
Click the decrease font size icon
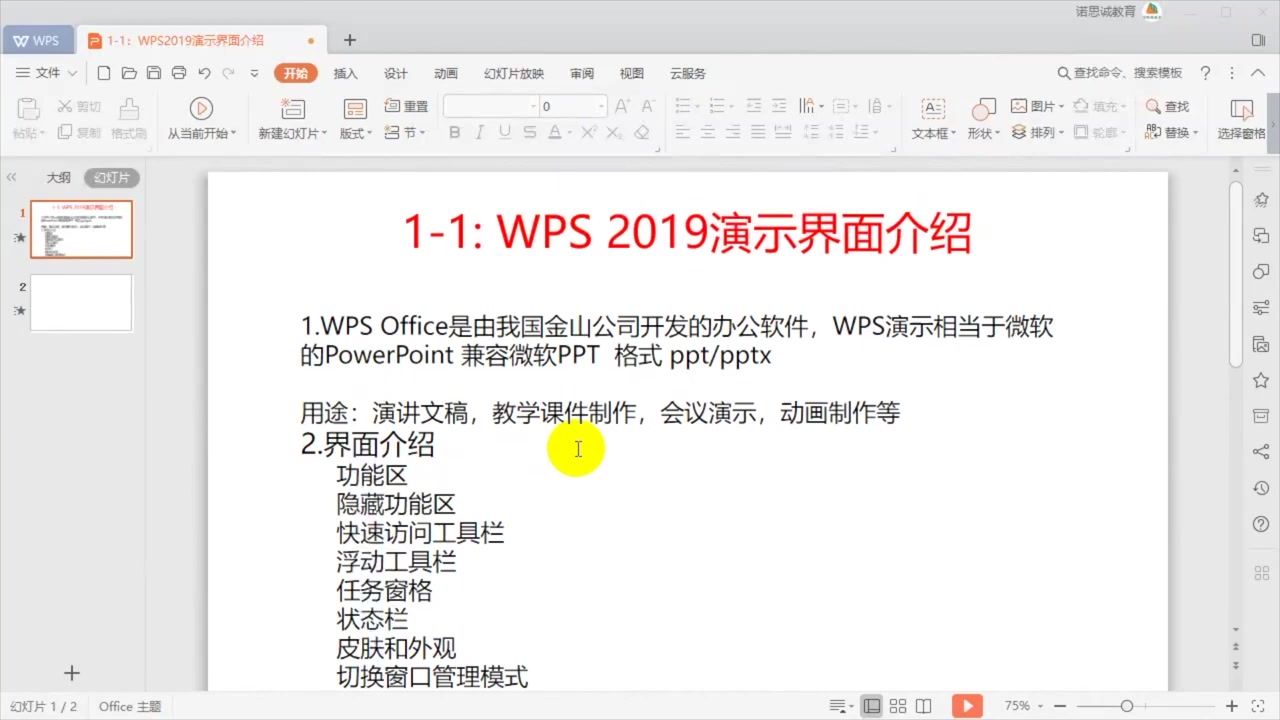pos(648,106)
